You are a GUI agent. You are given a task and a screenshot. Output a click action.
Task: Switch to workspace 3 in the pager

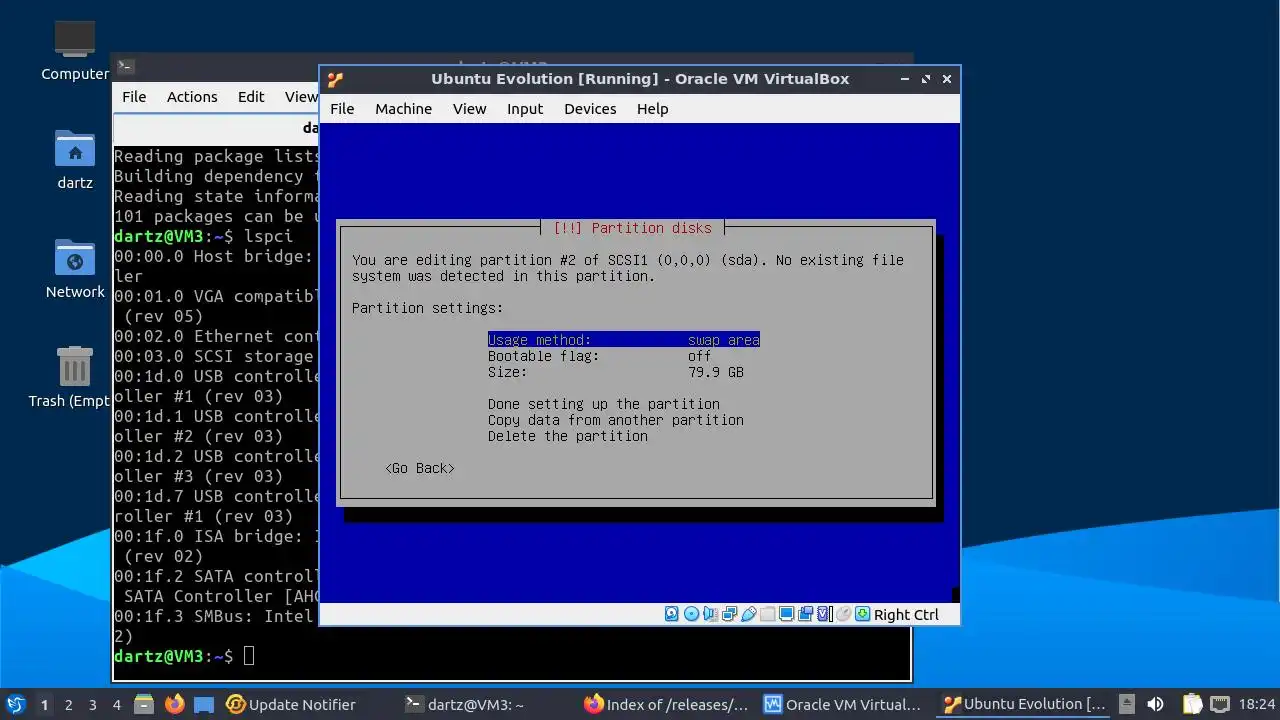92,704
